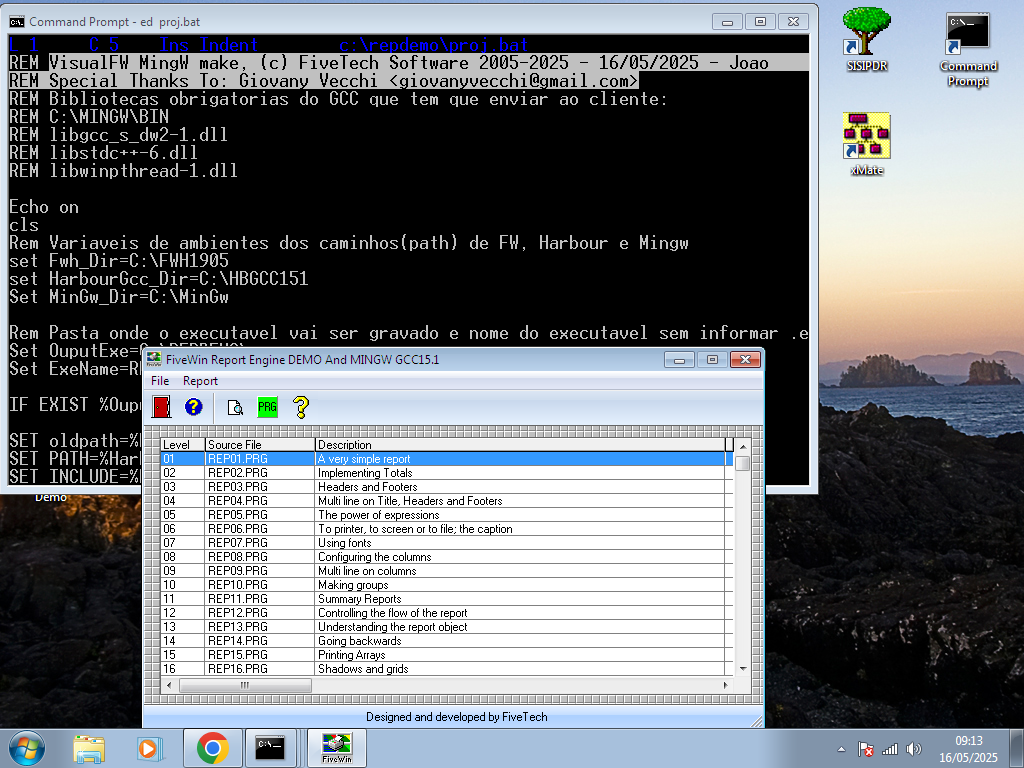The image size is (1024, 768).
Task: Show hidden system tray icons
Action: (x=841, y=749)
